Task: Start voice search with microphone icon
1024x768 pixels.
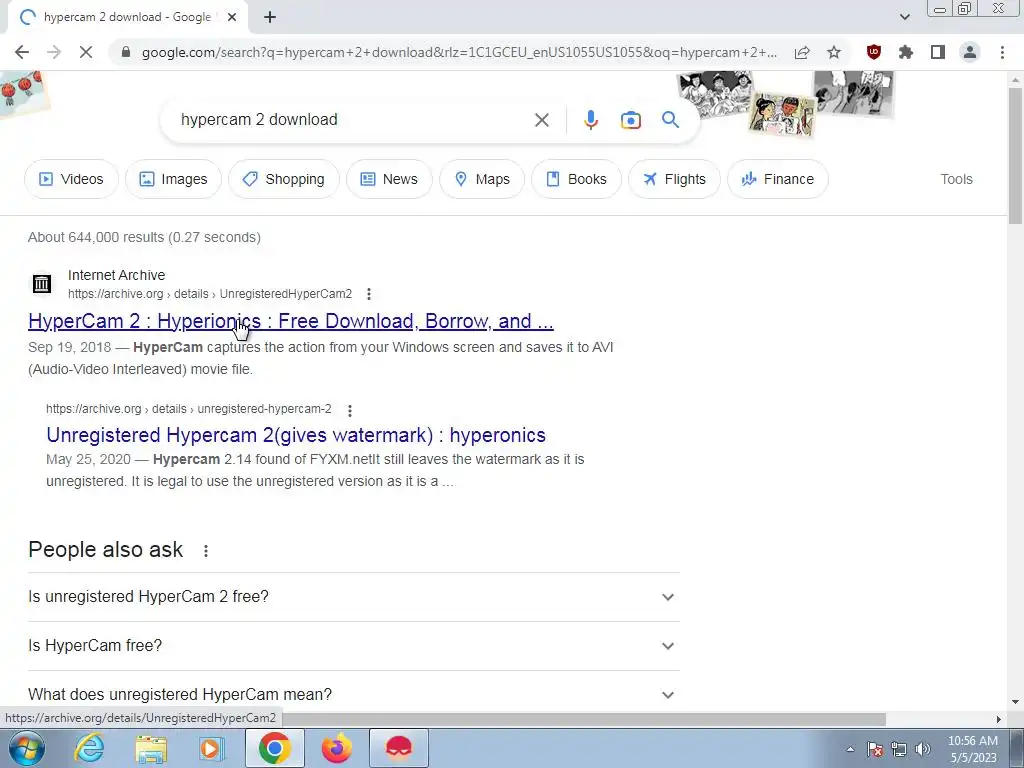Action: click(x=590, y=120)
